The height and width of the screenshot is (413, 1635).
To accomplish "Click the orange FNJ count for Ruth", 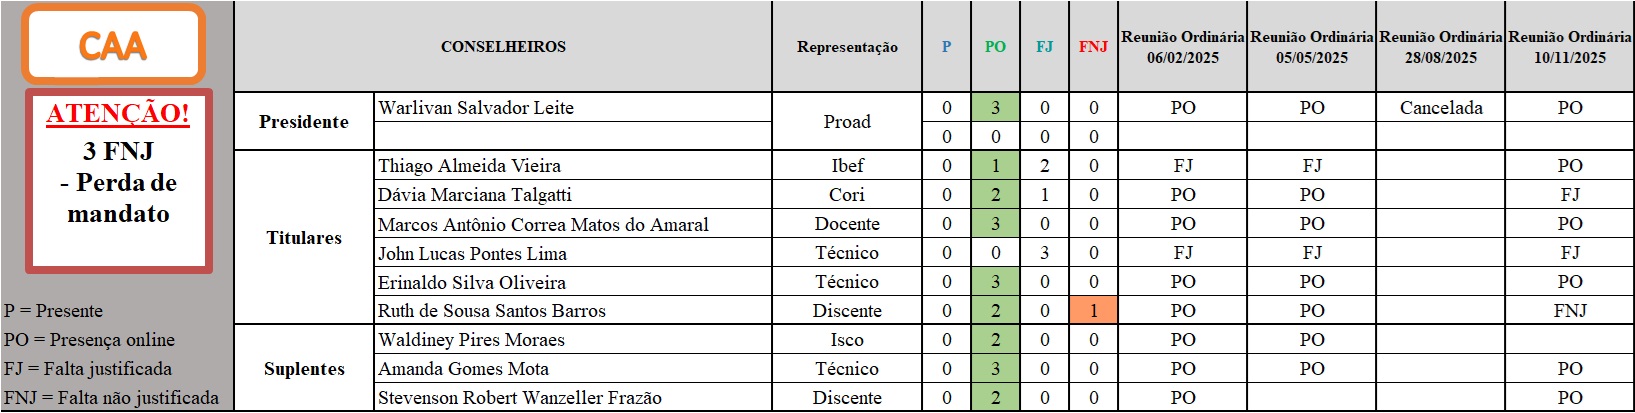I will point(1093,311).
